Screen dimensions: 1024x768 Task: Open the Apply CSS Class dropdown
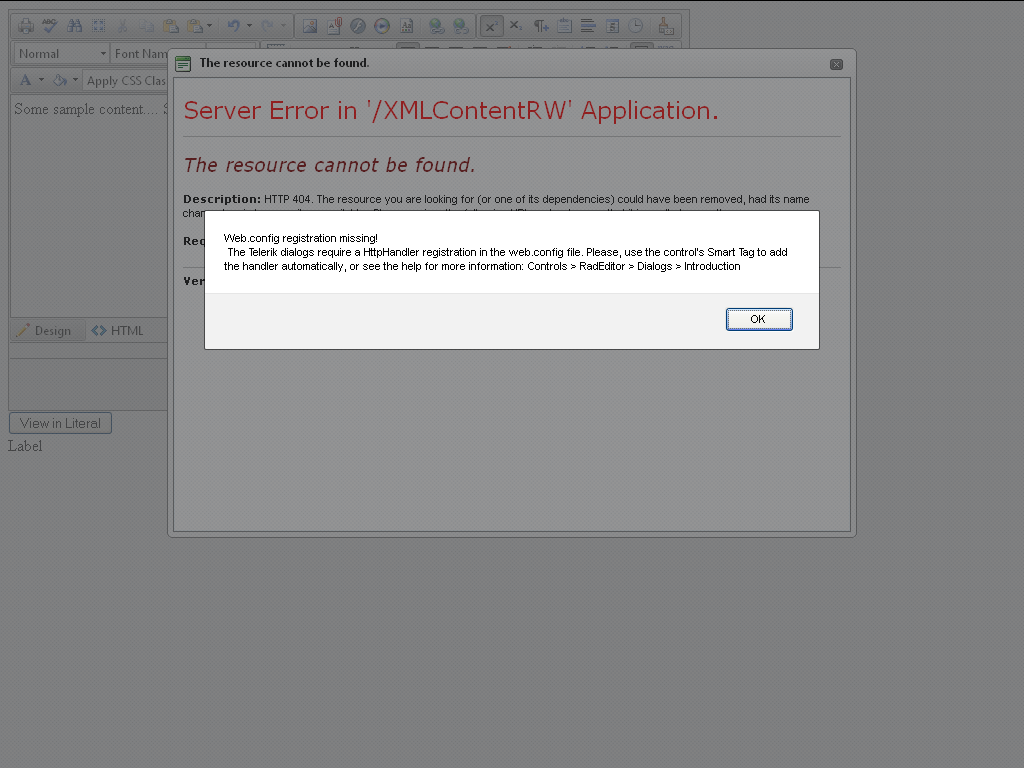click(x=126, y=81)
